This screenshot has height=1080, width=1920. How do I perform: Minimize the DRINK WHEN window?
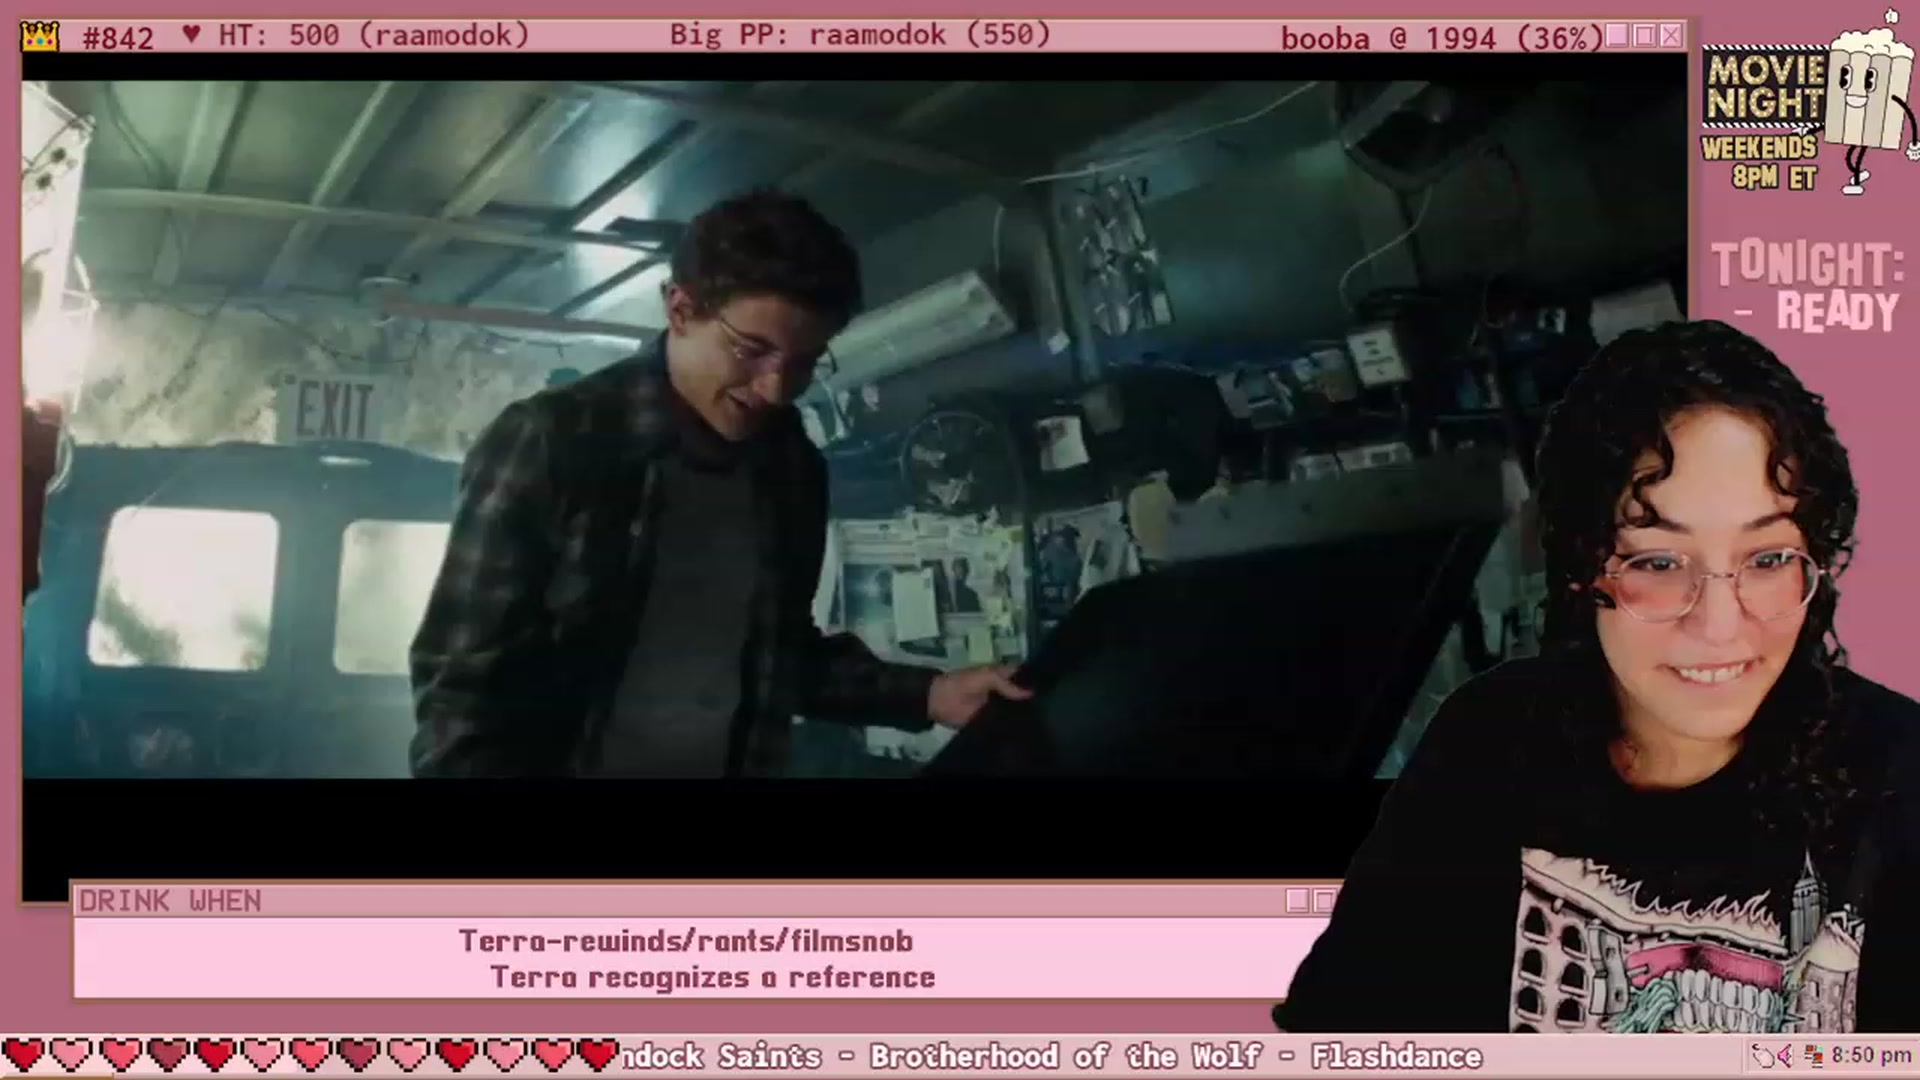point(1297,901)
